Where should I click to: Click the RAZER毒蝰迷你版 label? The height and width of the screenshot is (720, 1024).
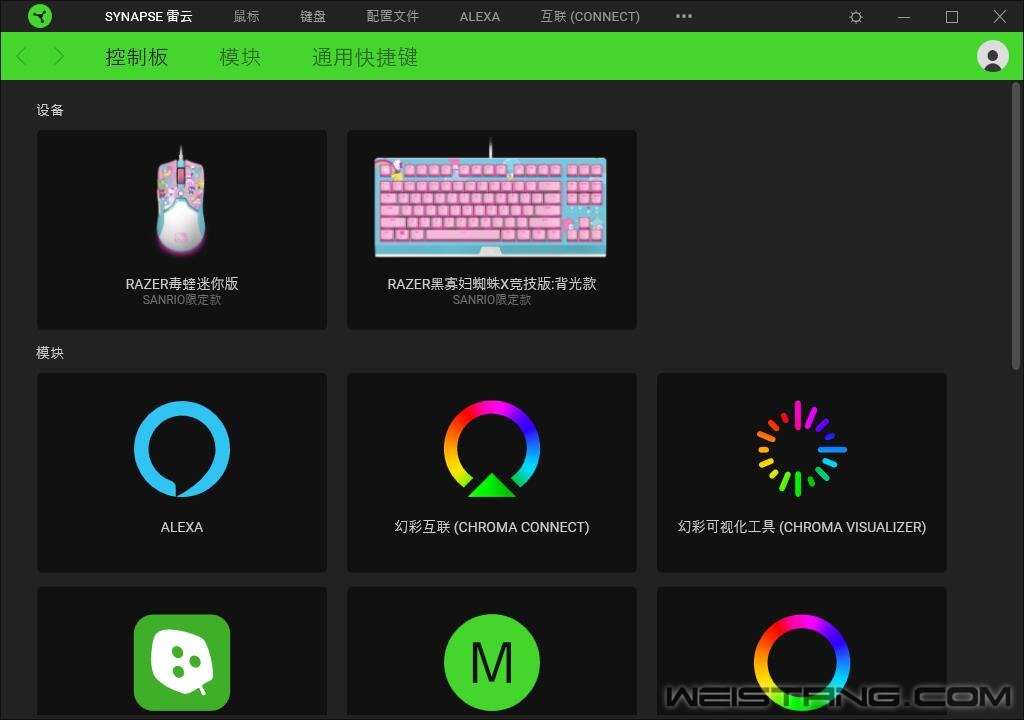(182, 284)
